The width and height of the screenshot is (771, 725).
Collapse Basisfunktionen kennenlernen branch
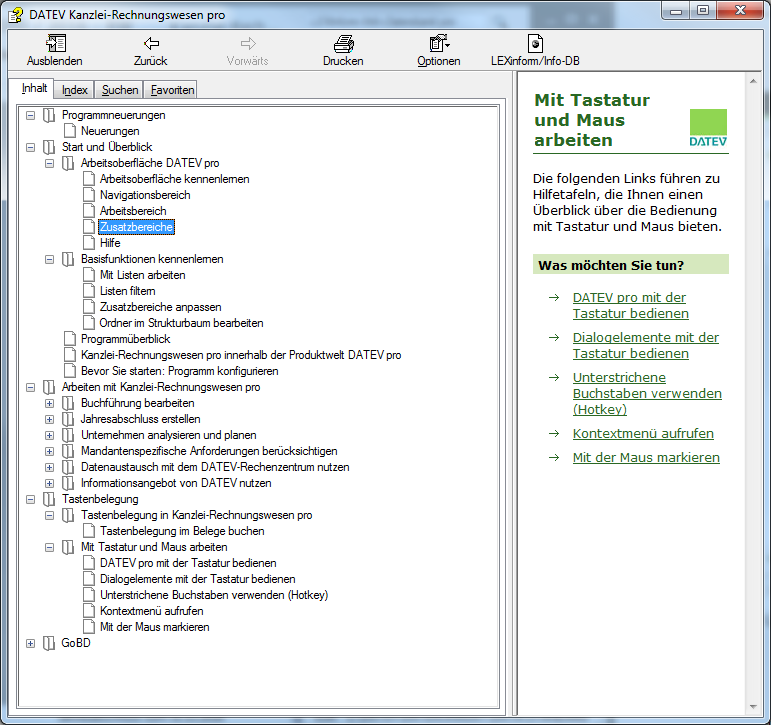50,259
